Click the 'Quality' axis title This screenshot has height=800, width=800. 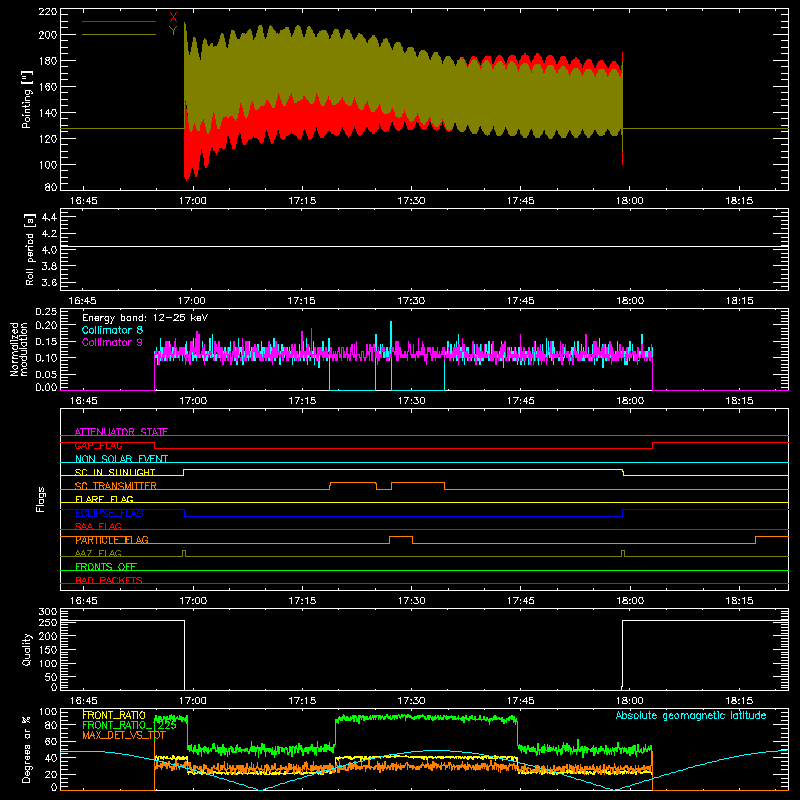click(x=27, y=649)
